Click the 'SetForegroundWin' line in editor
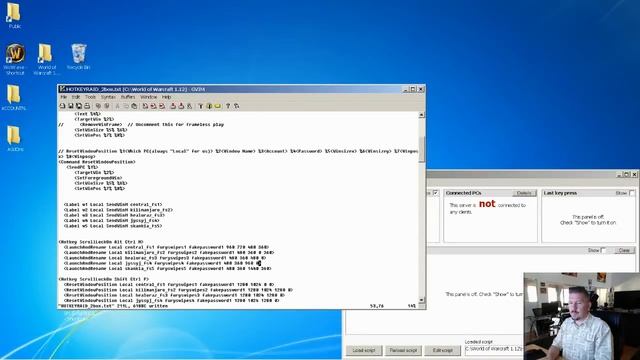This screenshot has height=360, width=640. [x=98, y=178]
